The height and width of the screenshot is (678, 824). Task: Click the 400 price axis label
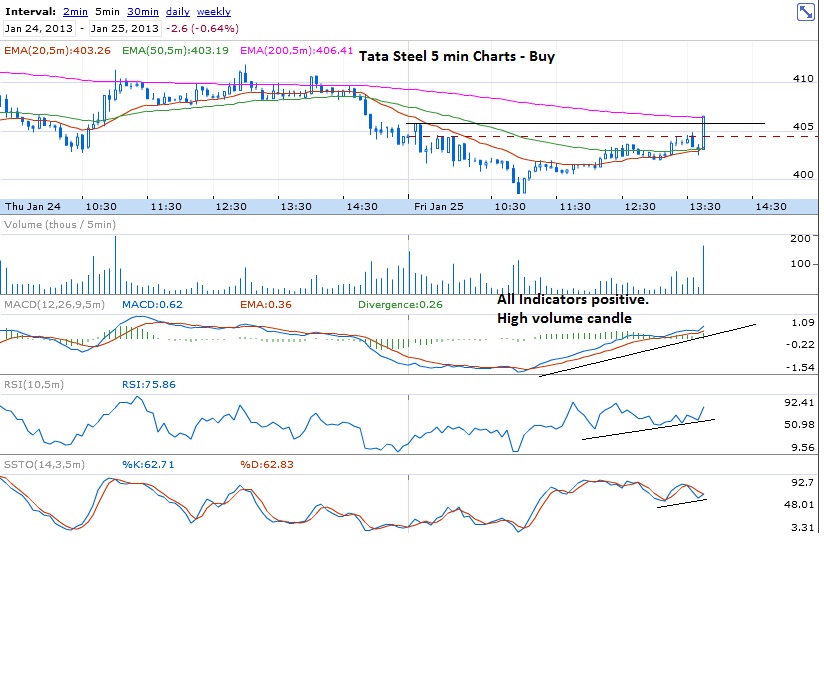pos(803,174)
